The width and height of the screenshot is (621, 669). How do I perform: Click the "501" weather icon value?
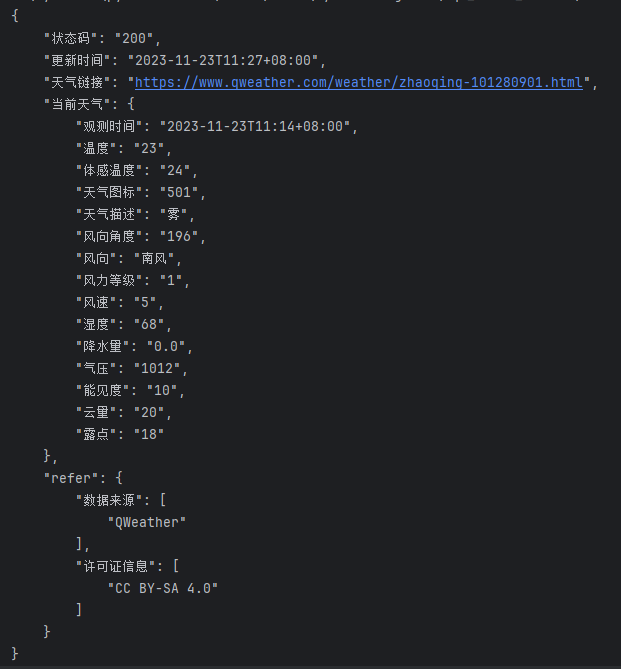tap(183, 192)
